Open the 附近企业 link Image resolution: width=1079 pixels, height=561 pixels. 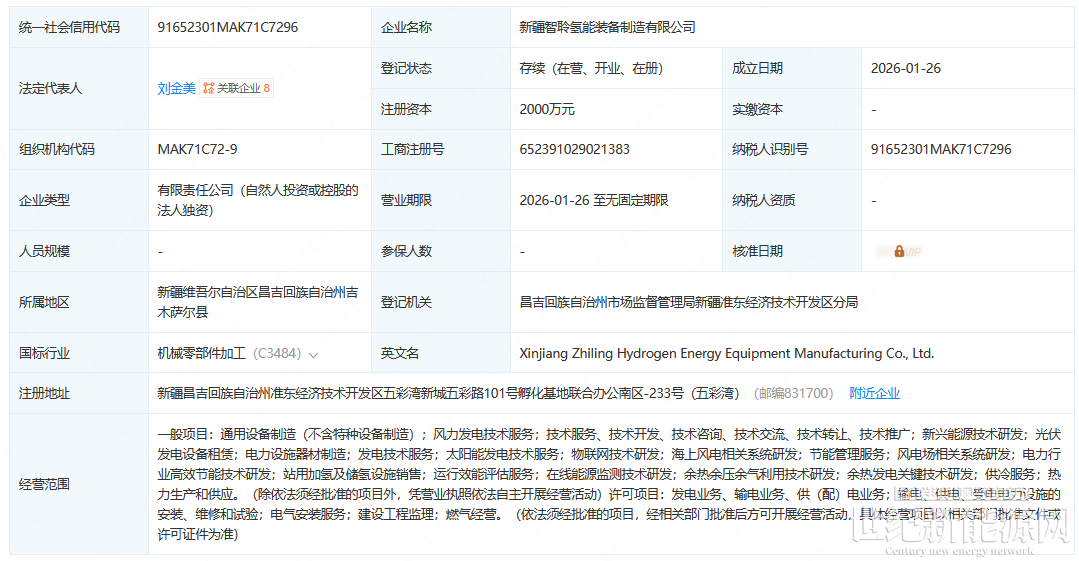pos(874,393)
